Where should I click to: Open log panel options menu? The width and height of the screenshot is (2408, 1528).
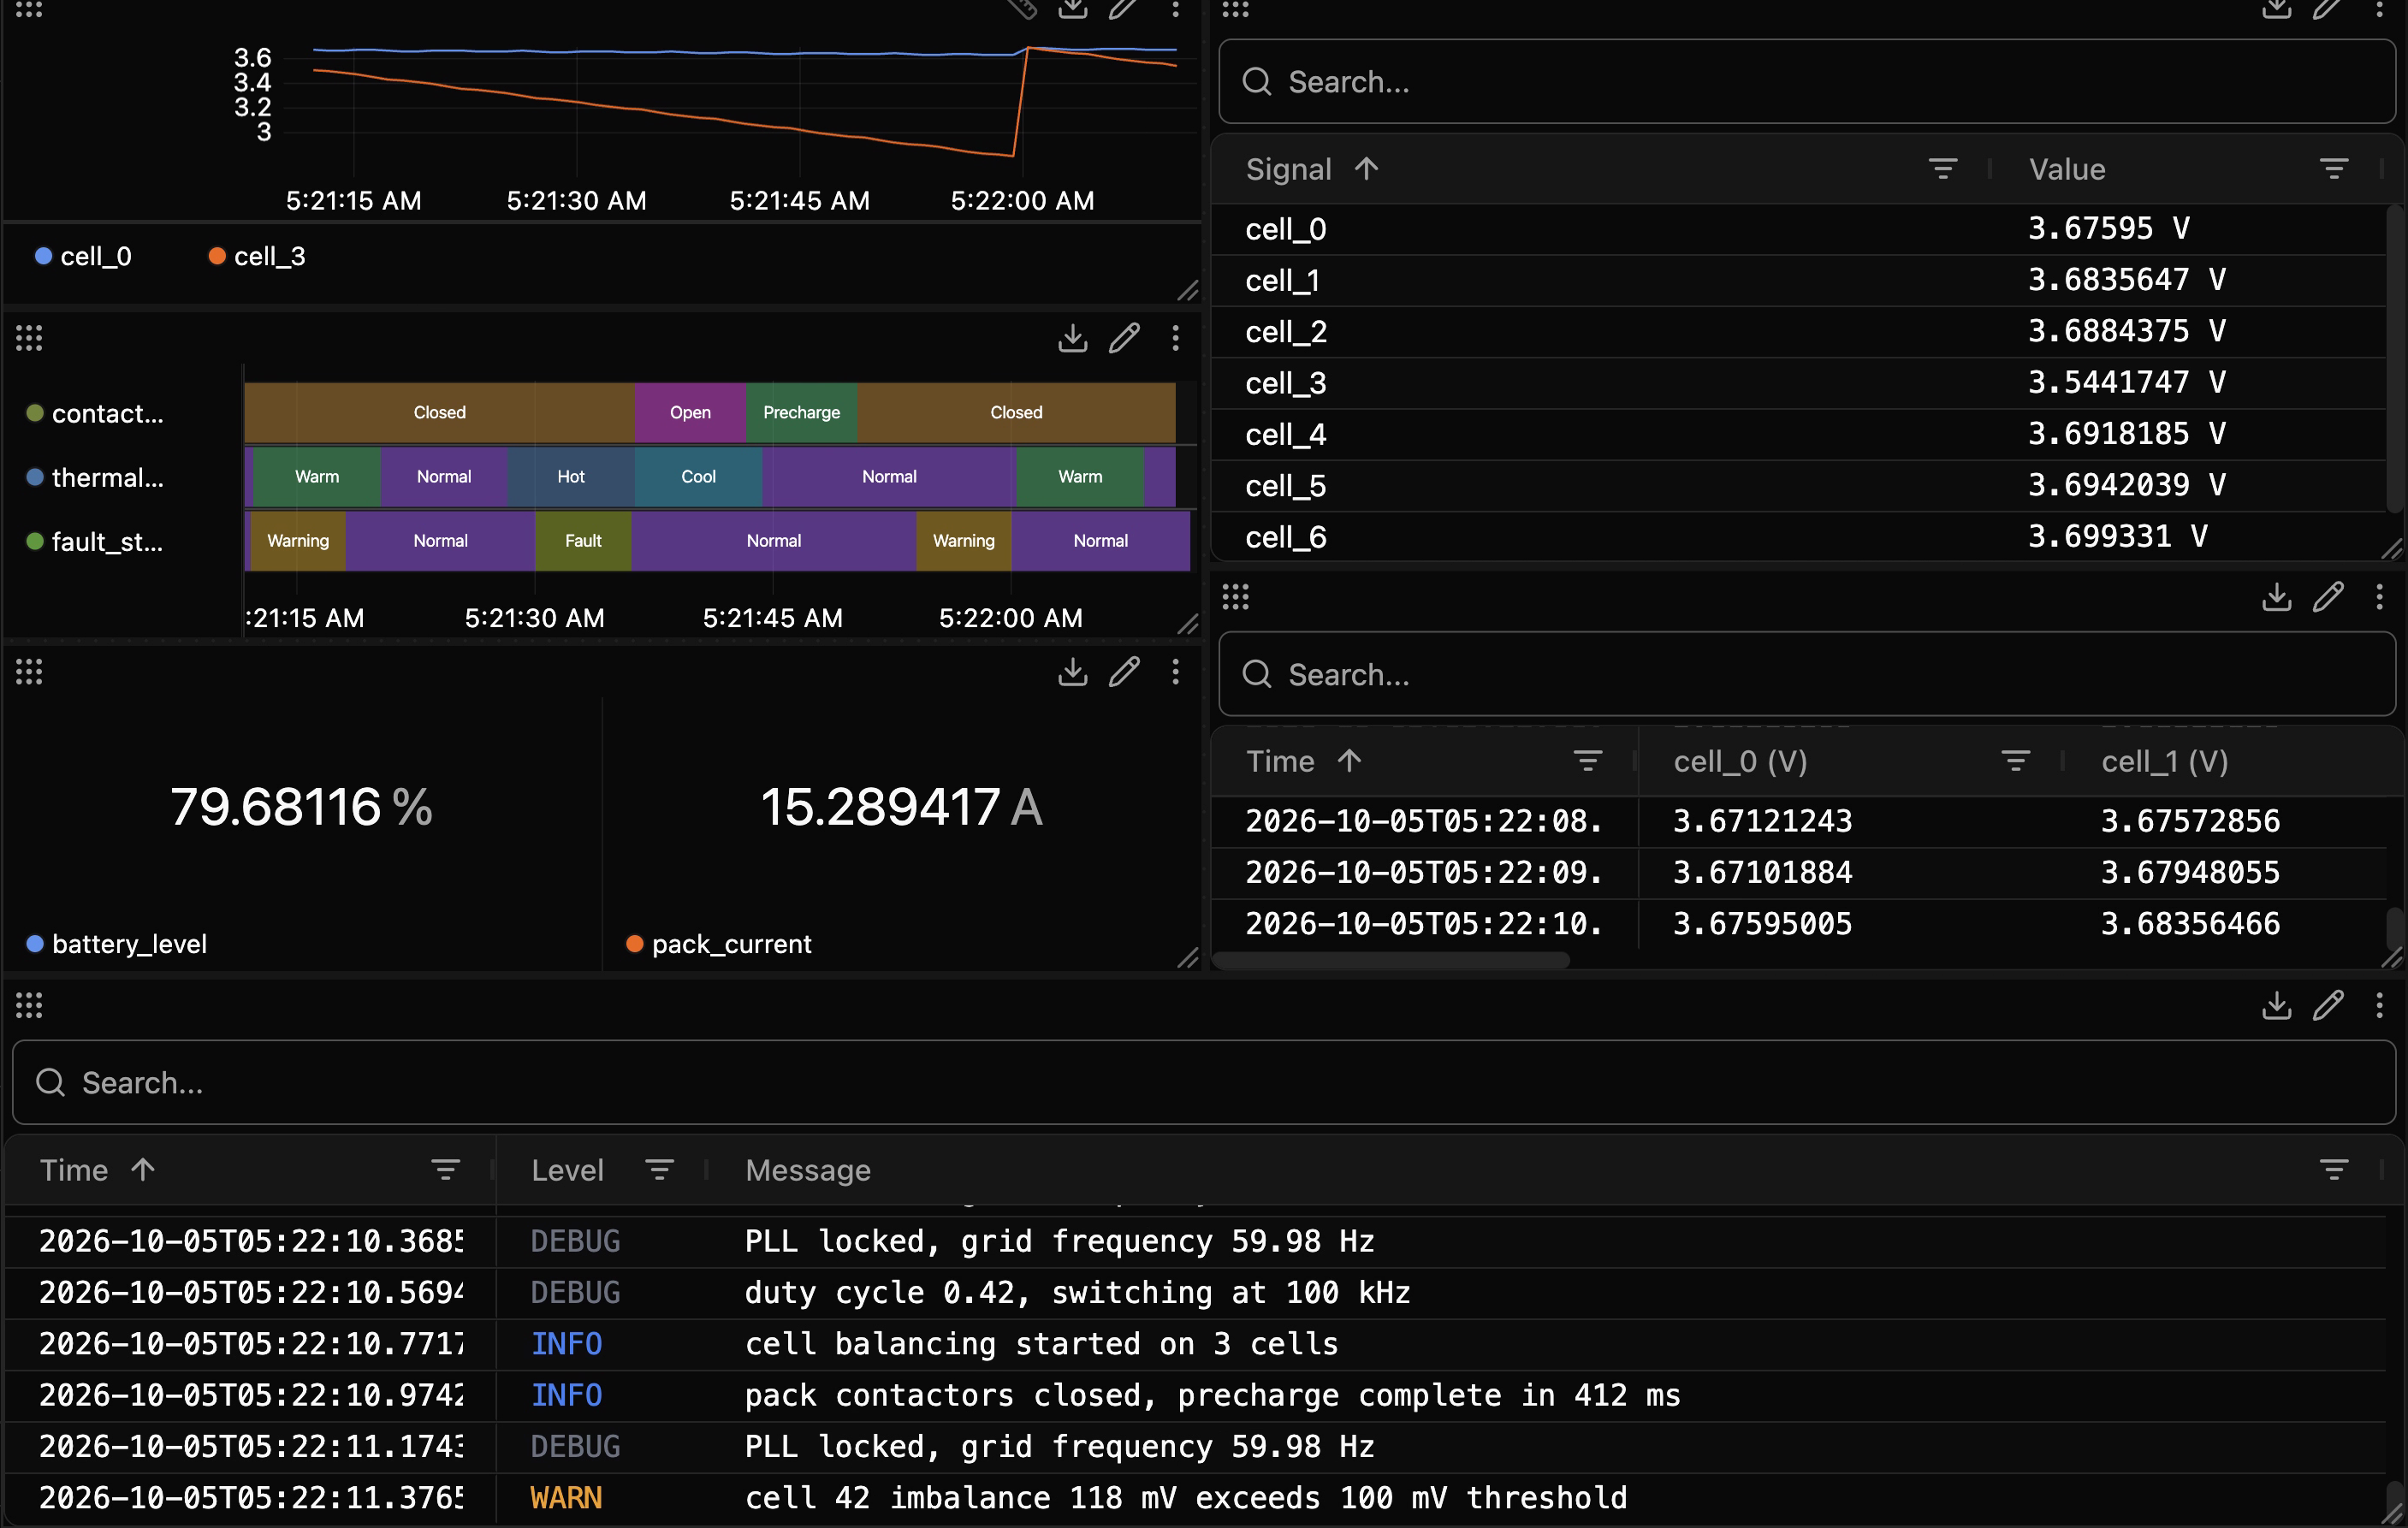[x=2379, y=1005]
